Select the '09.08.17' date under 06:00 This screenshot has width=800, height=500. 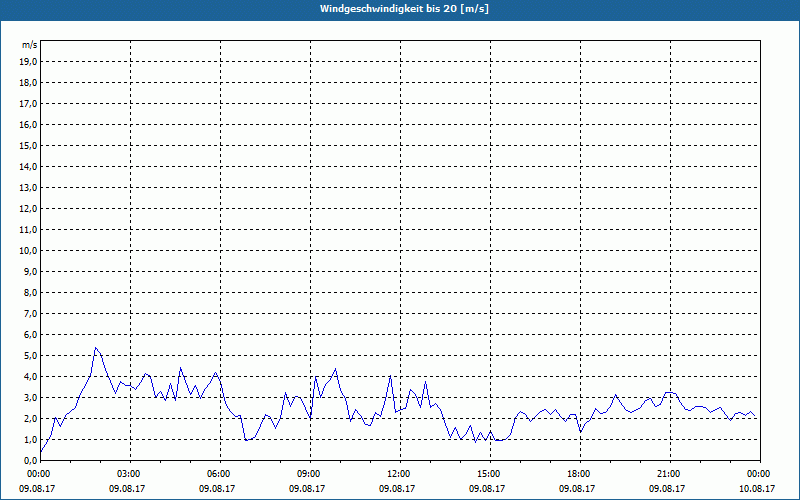pos(217,488)
